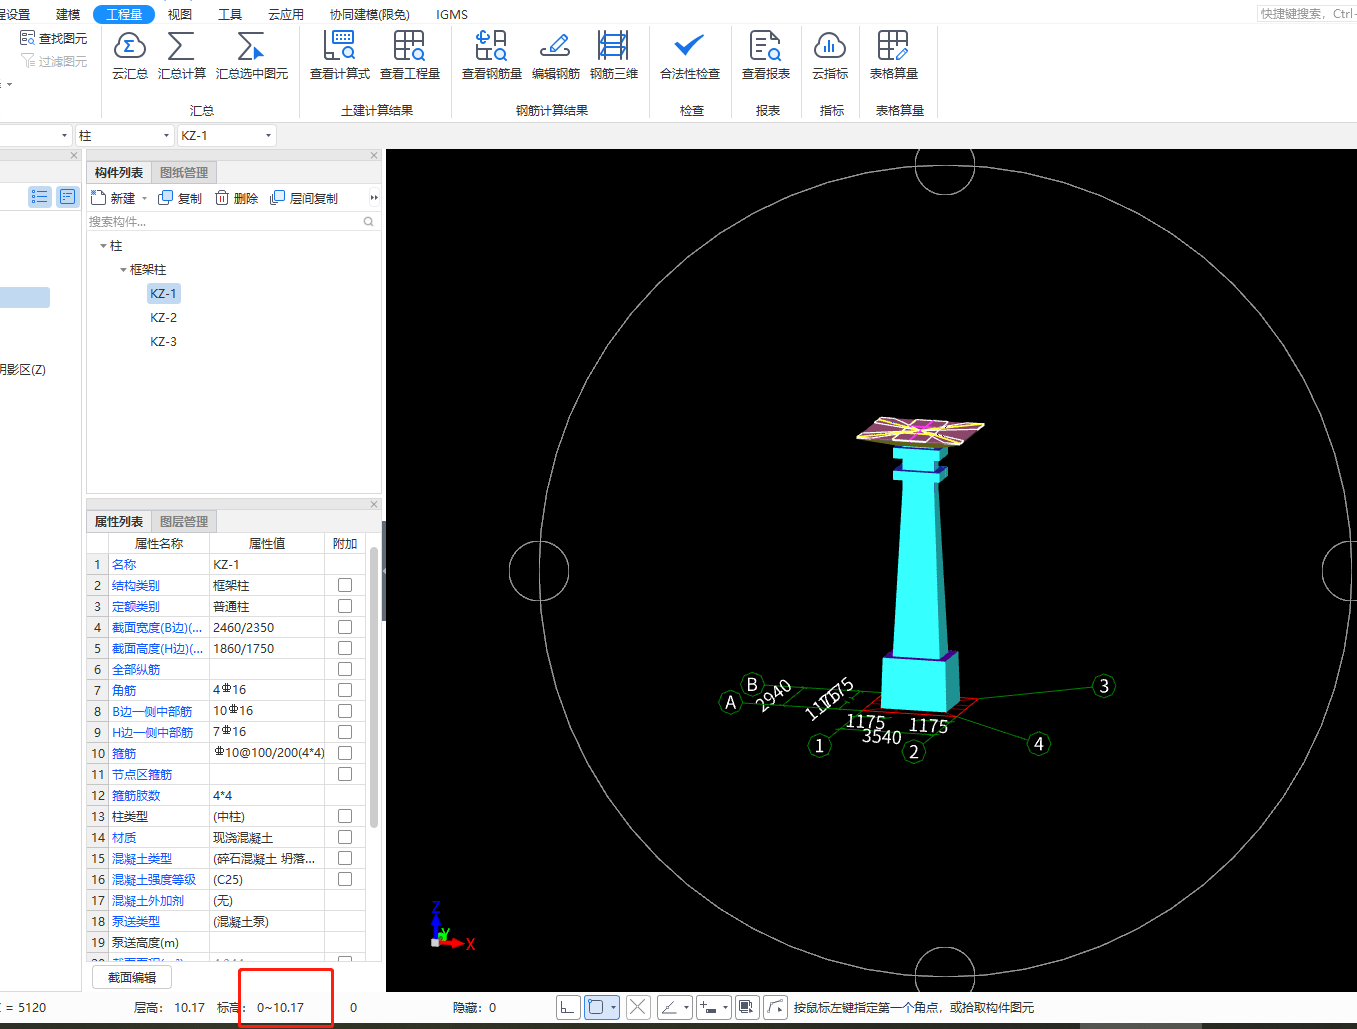Screen dimensions: 1357x1029
Task: Switch to the 图纸管理 tab
Action: point(184,172)
